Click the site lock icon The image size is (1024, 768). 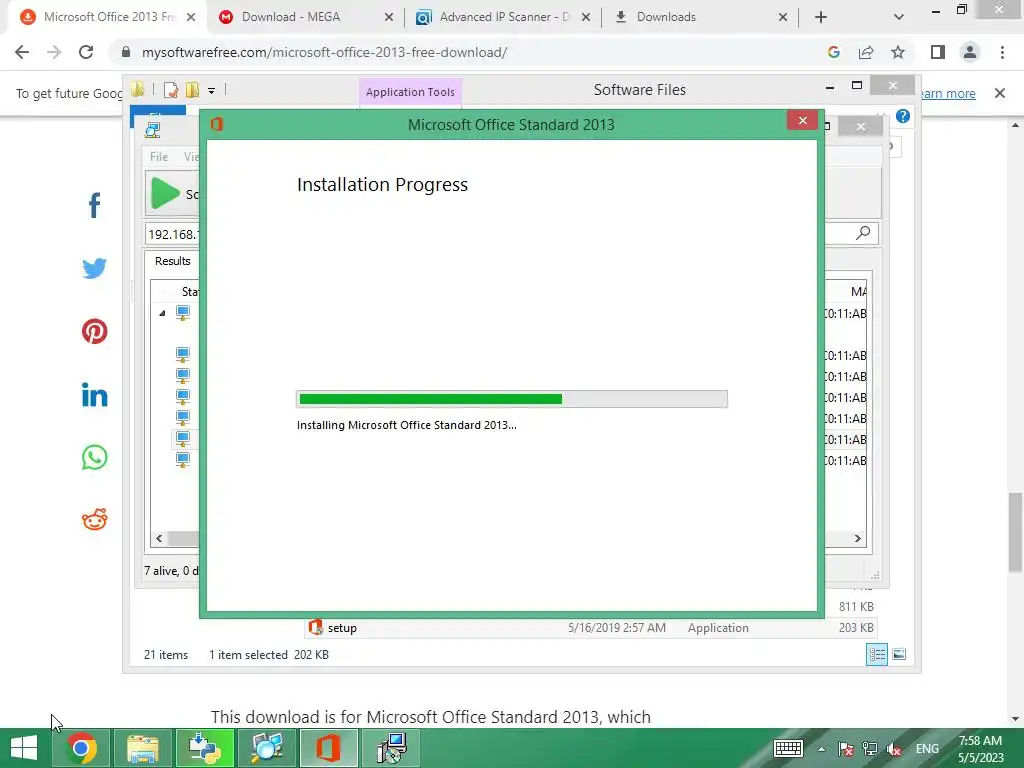click(126, 52)
